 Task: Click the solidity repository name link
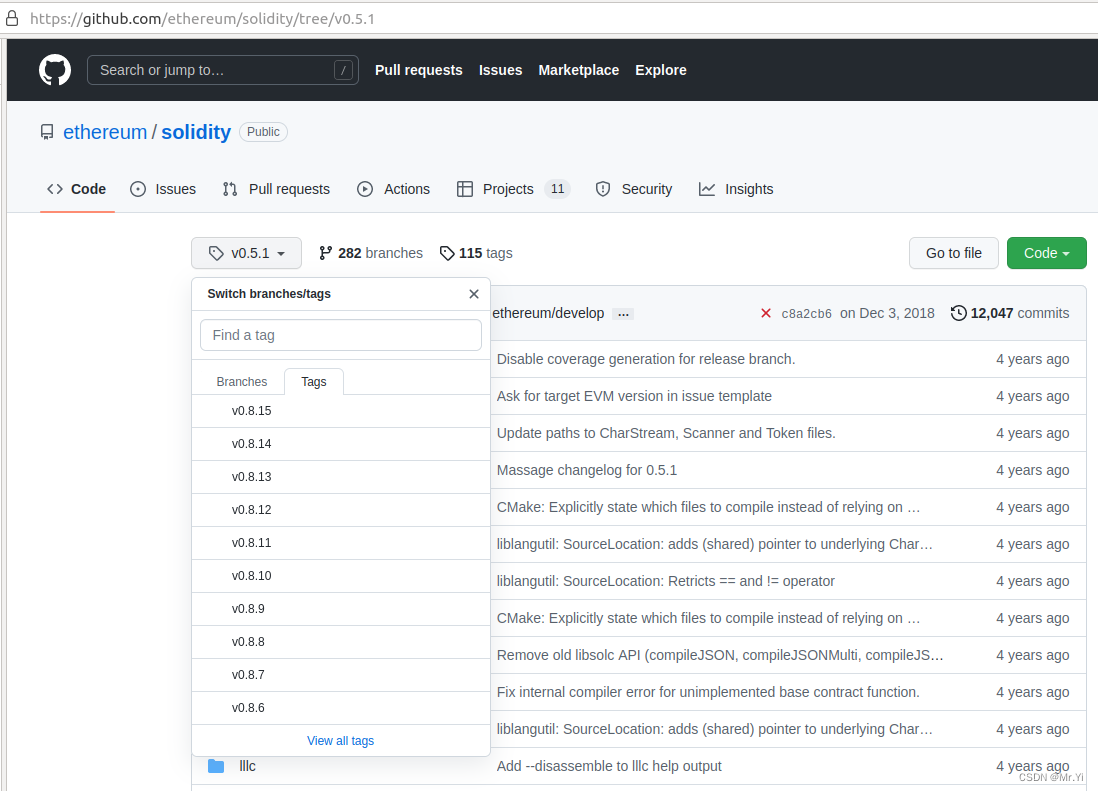click(196, 132)
